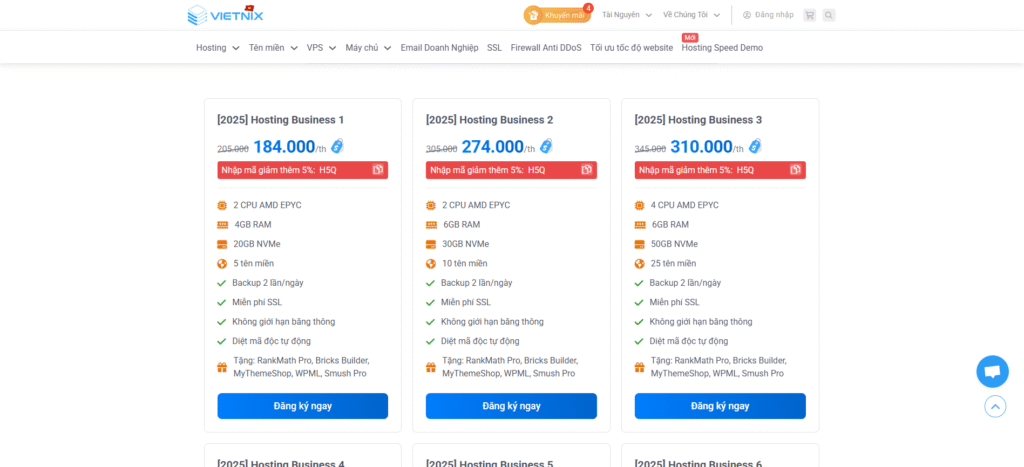Copy coupon code in Hosting Business 1
Viewport: 1024px width, 467px height.
click(x=378, y=170)
